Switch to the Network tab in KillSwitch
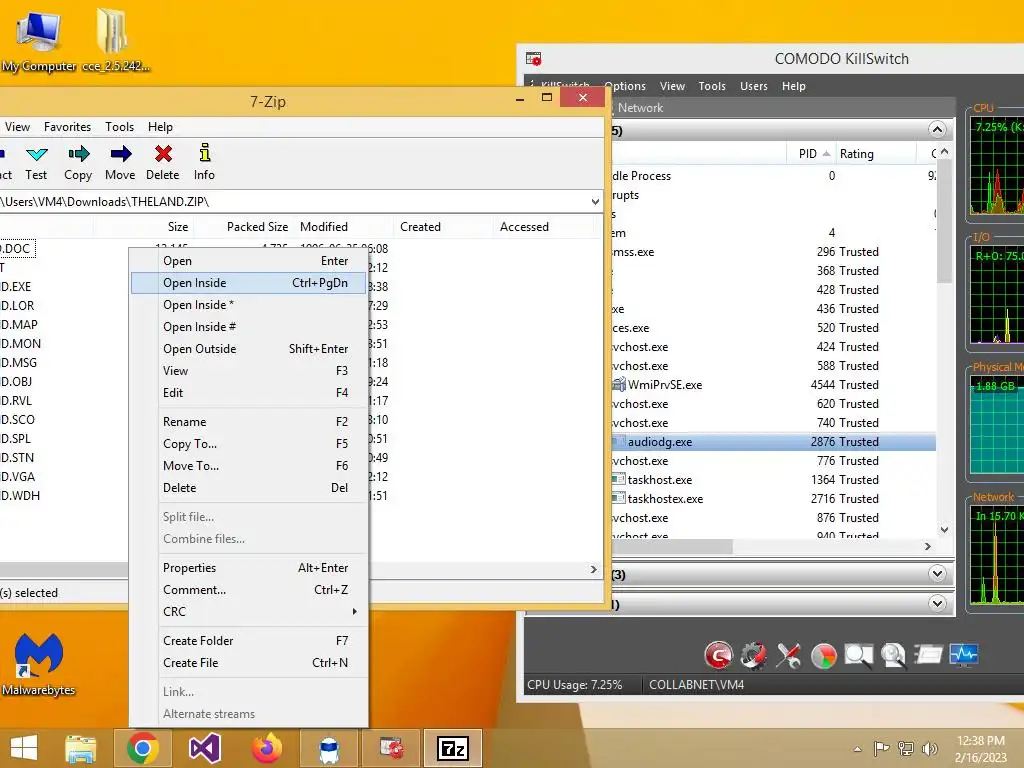 pos(640,108)
